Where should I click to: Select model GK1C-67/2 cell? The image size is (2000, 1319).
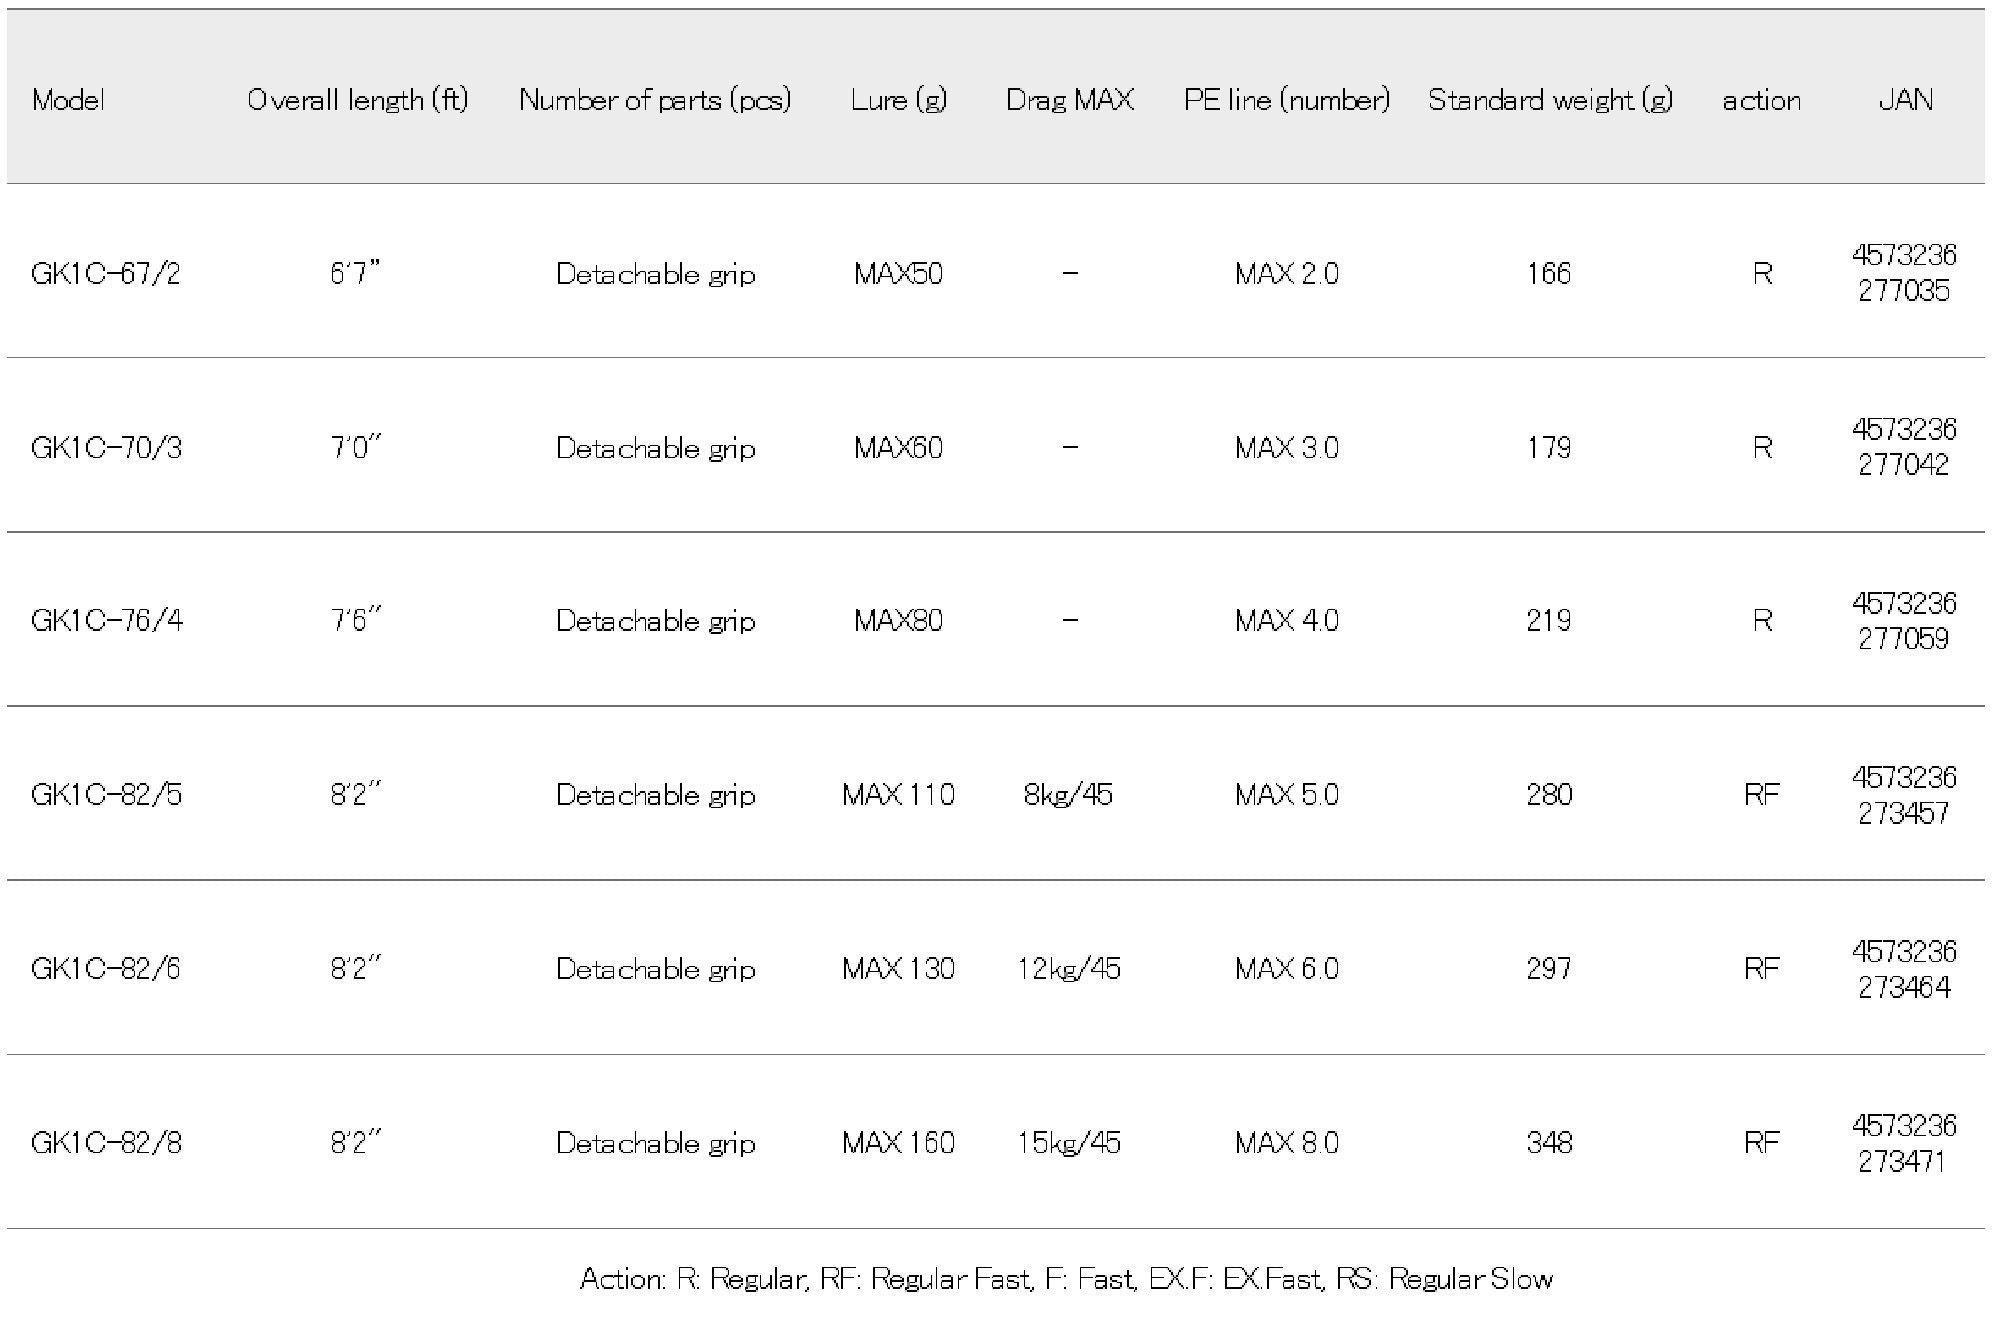106,274
